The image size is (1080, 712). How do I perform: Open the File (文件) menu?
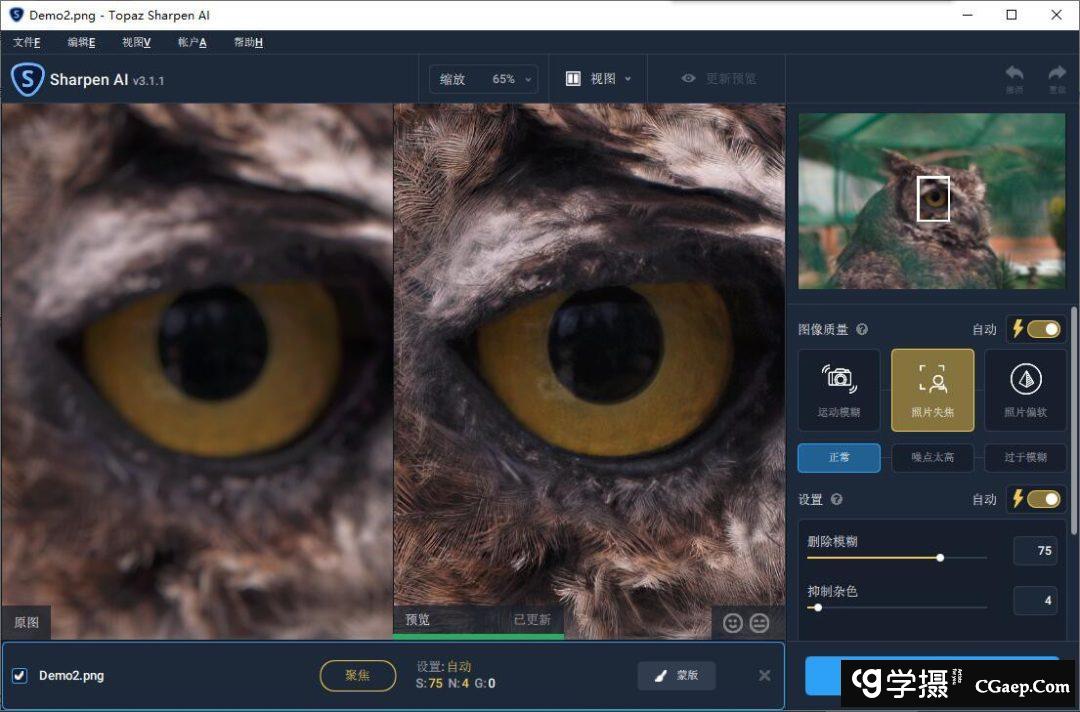pos(27,42)
